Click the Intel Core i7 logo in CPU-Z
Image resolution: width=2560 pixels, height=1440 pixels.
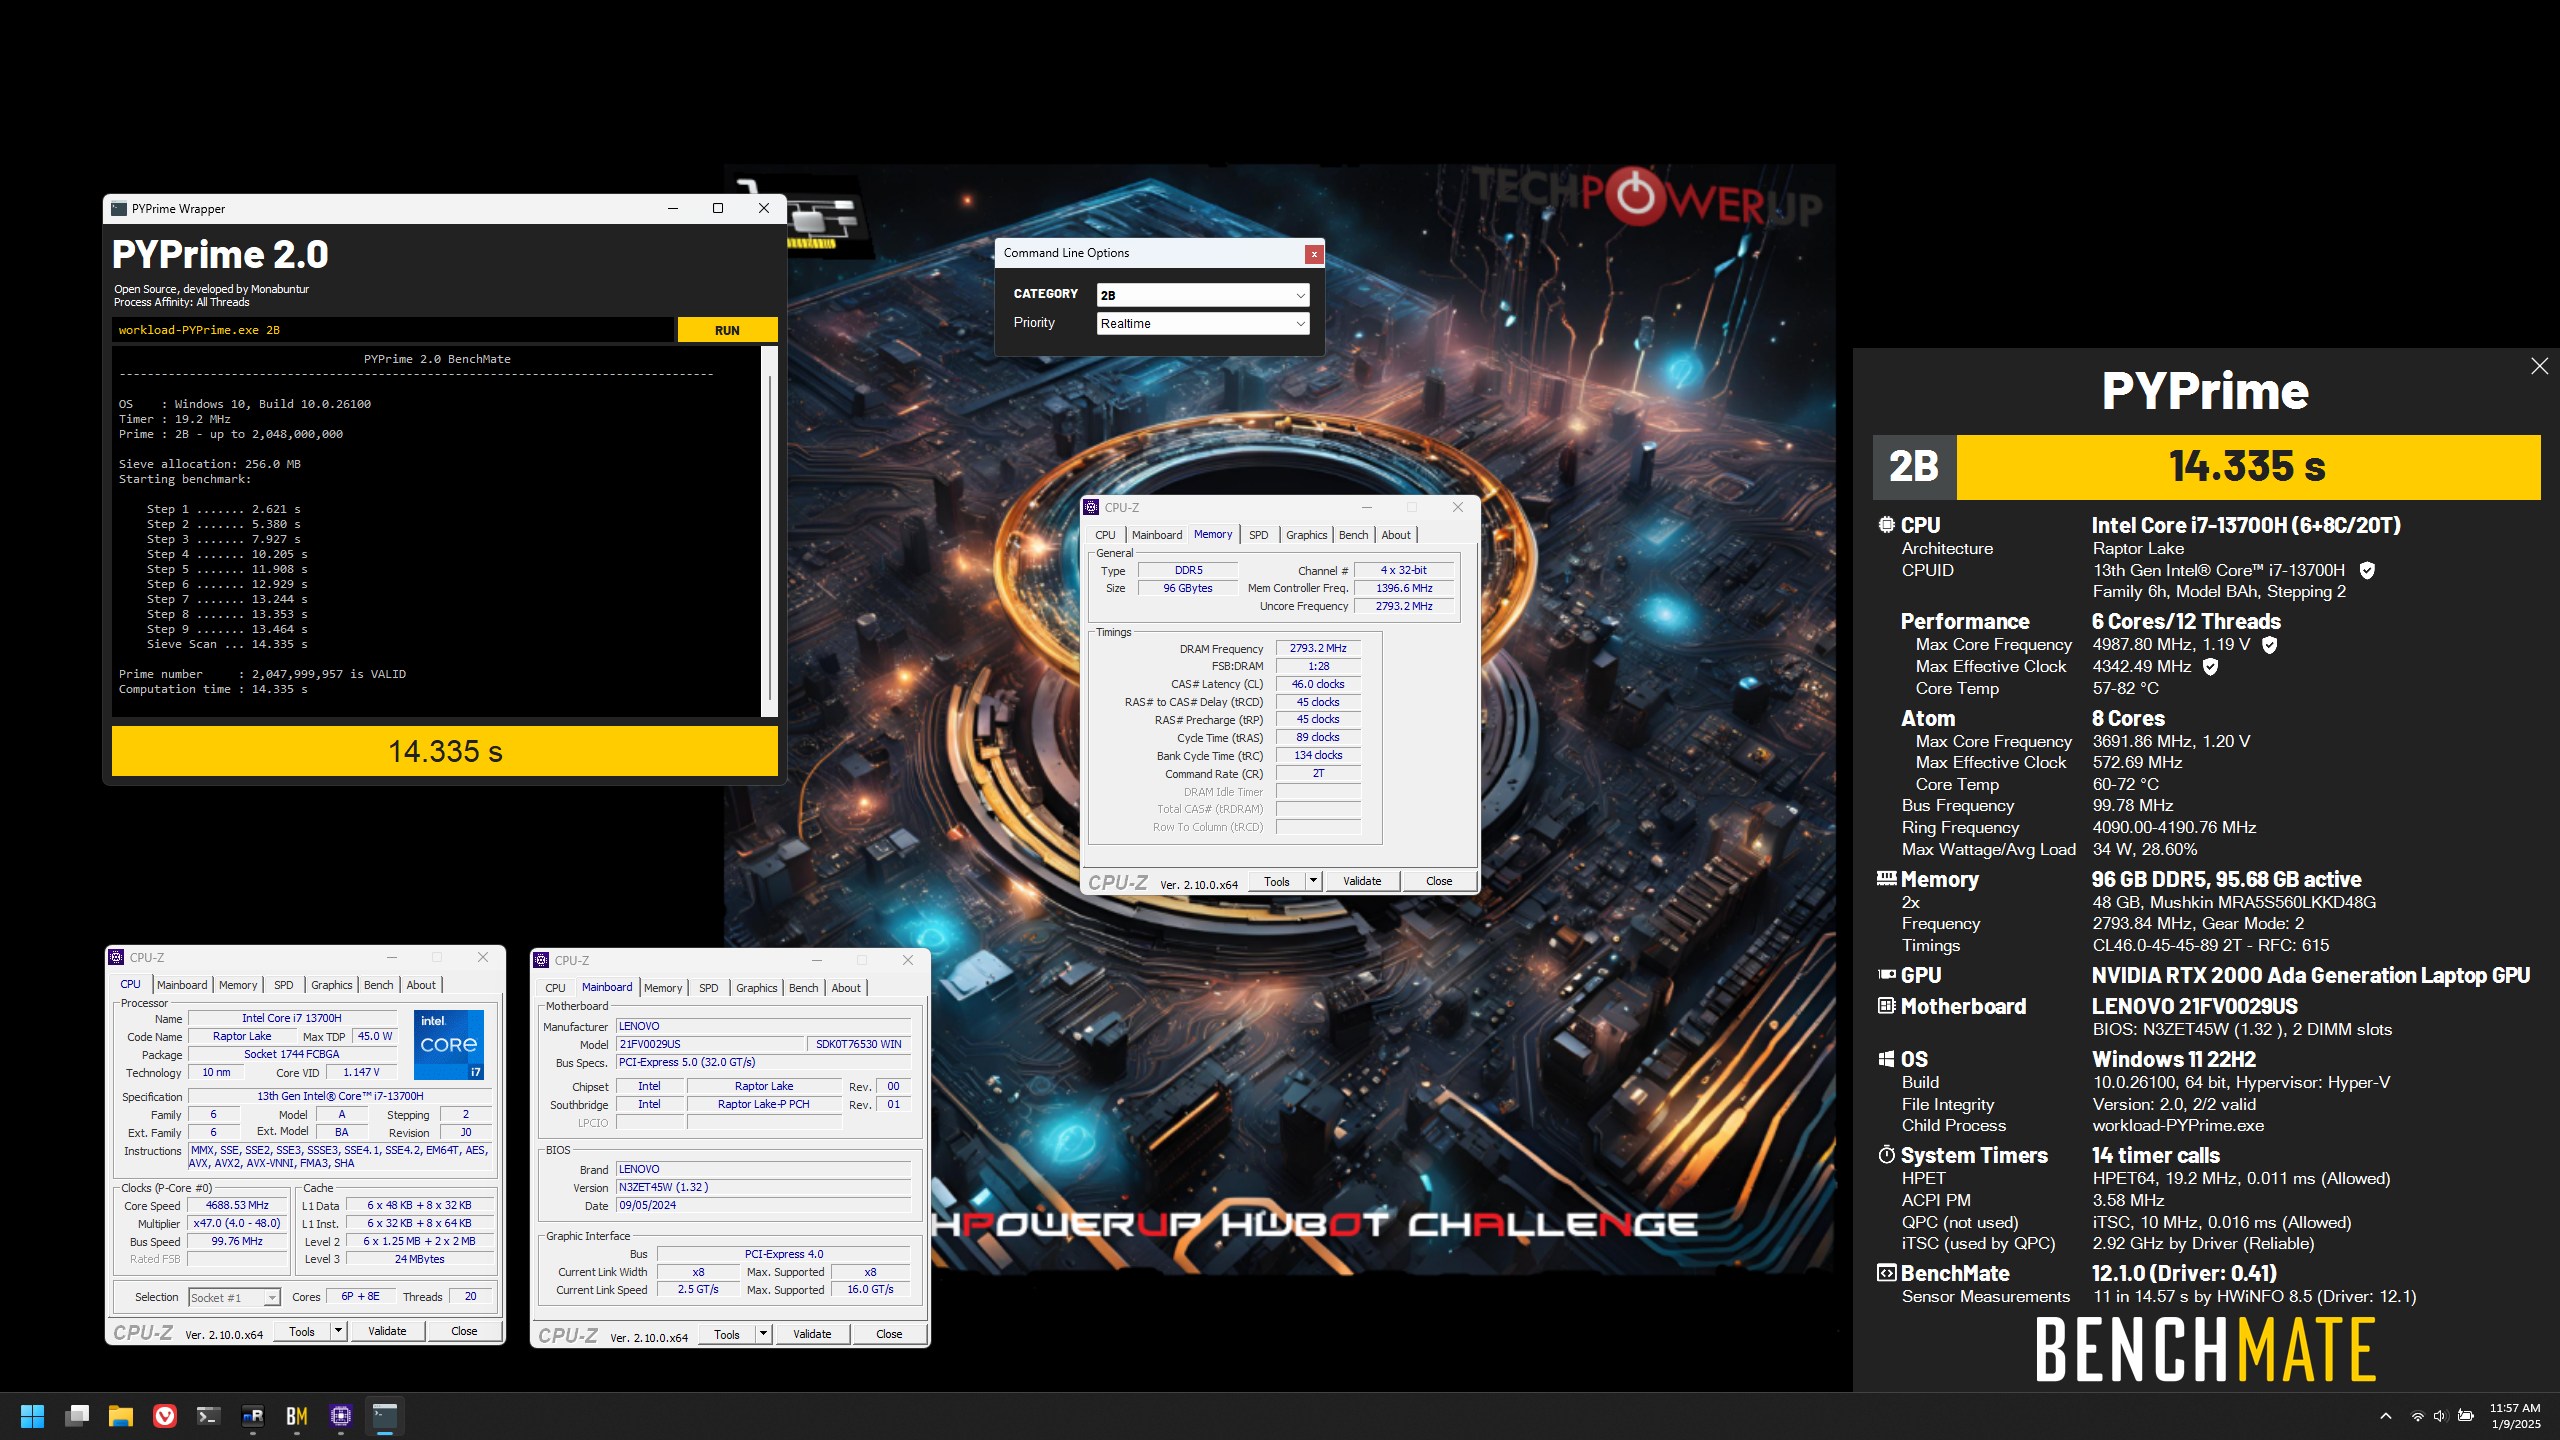(449, 1044)
